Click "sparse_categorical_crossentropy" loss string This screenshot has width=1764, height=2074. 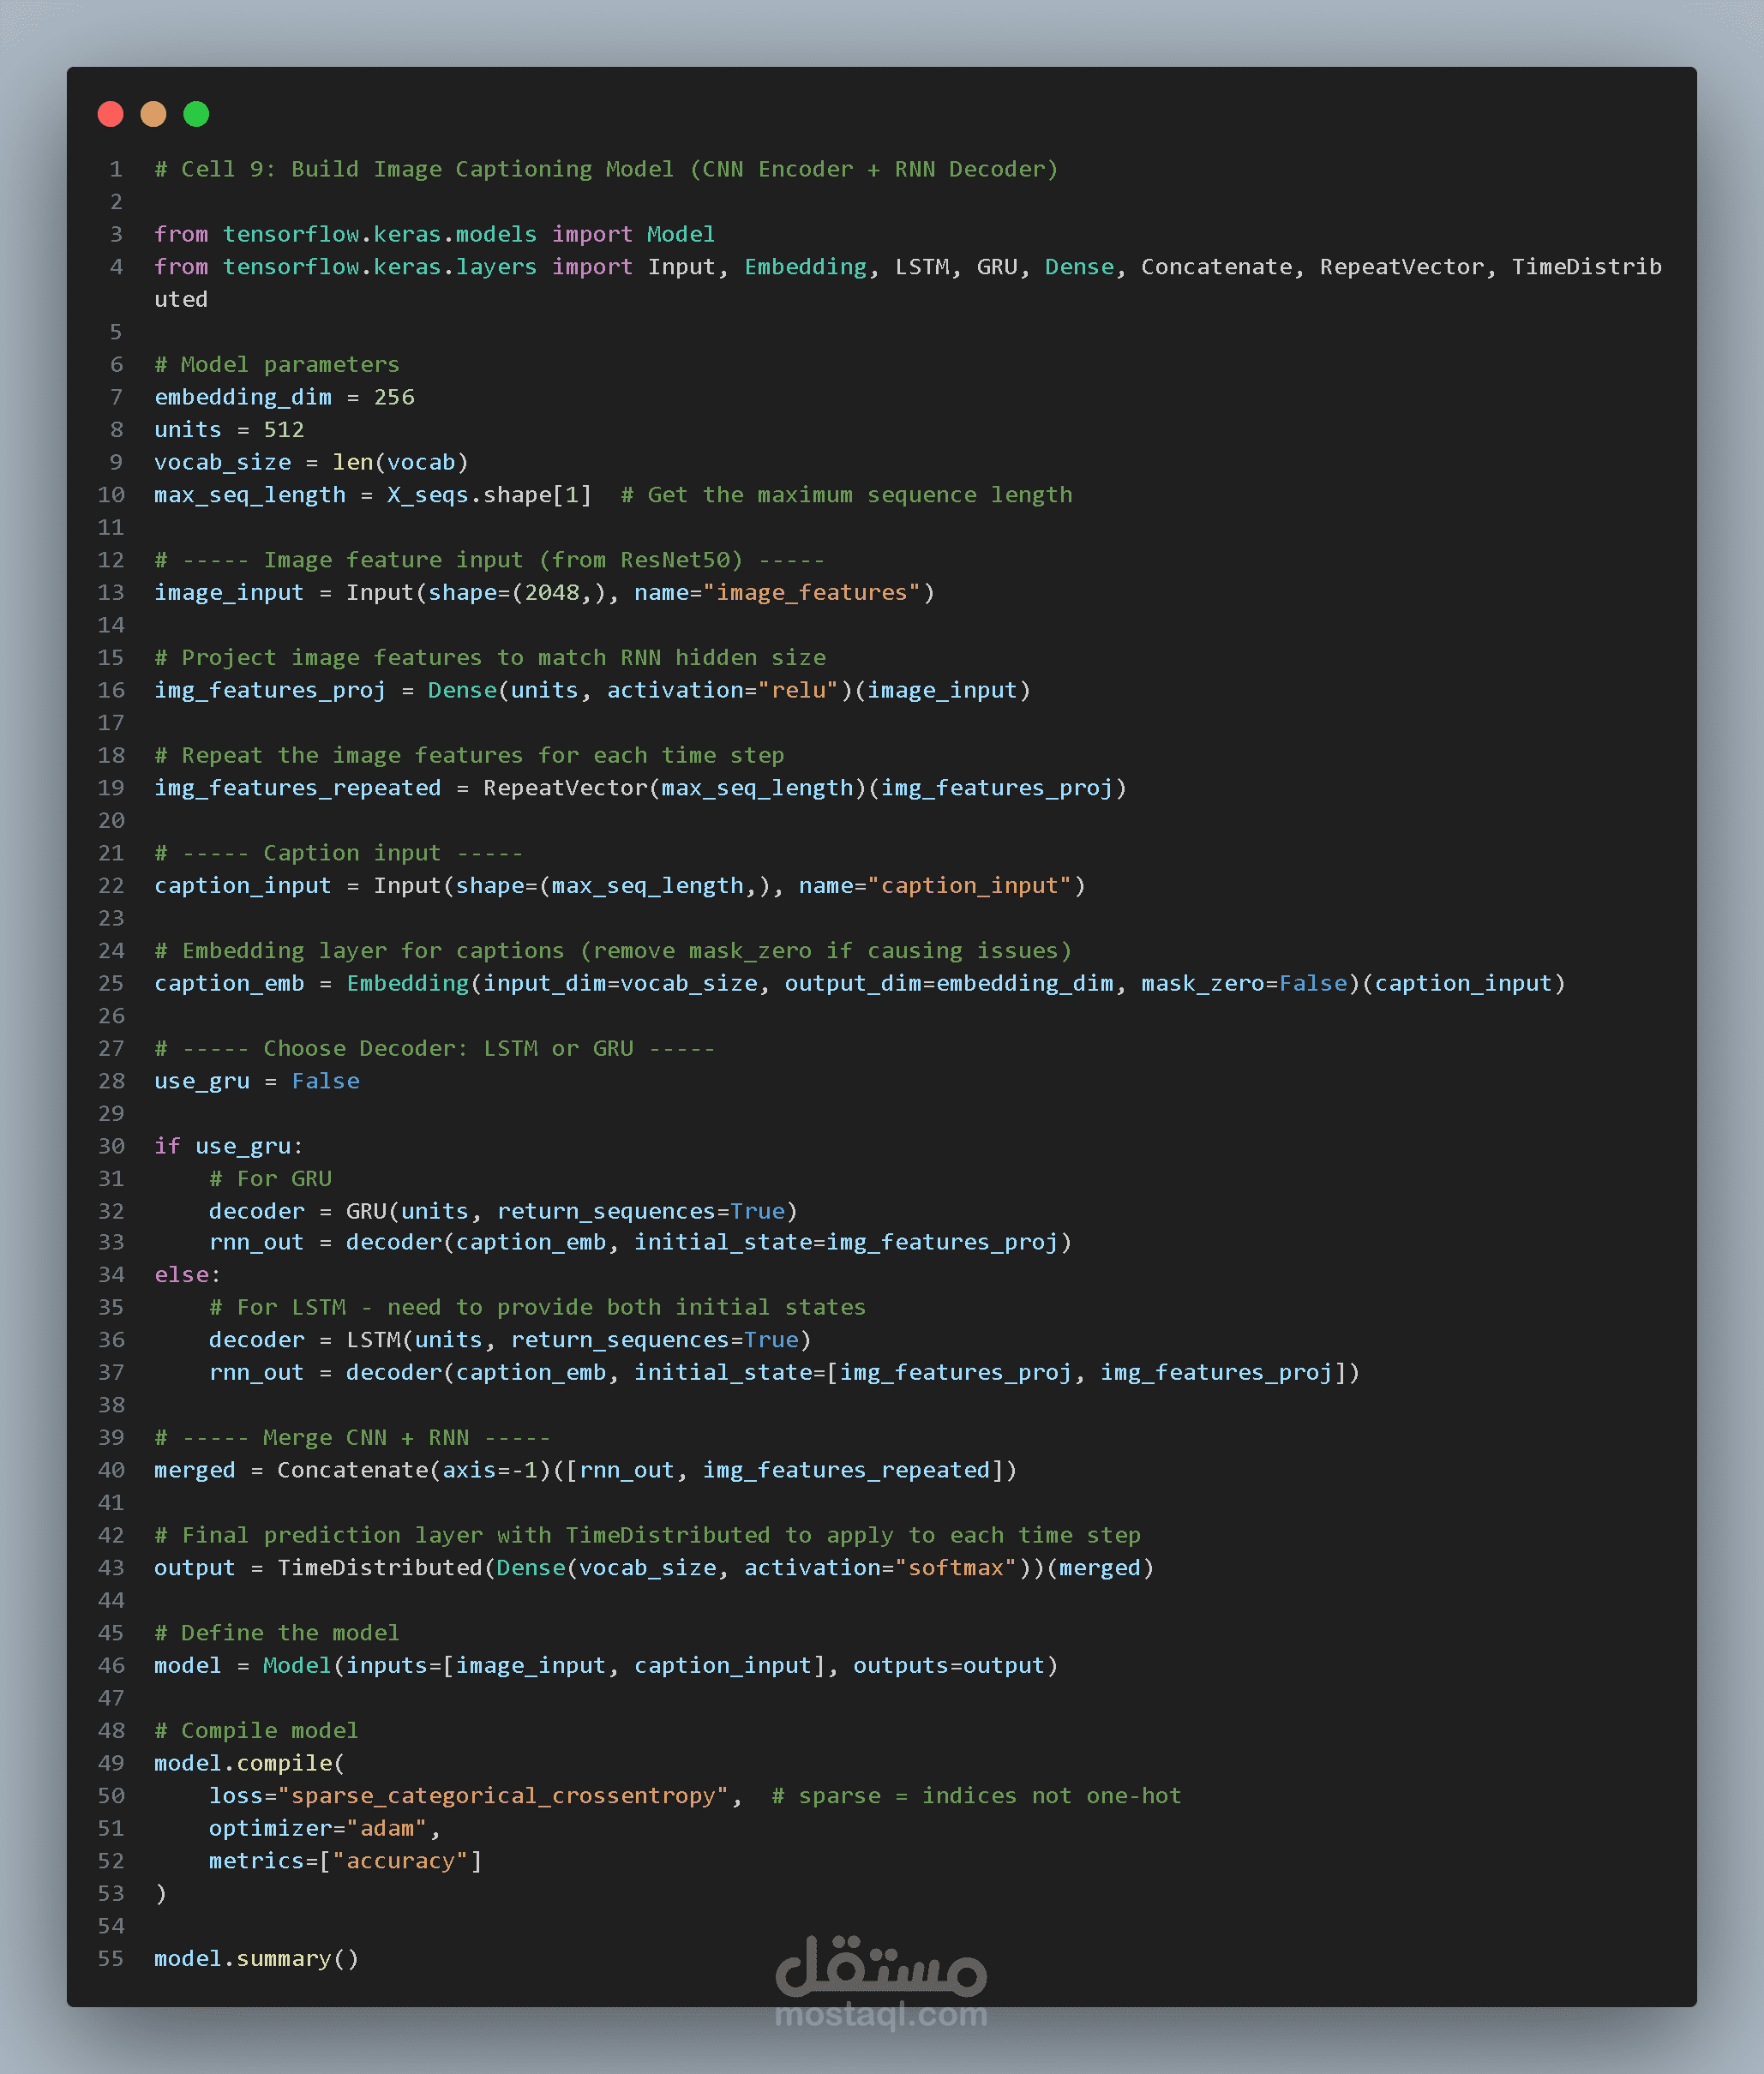pos(503,1795)
